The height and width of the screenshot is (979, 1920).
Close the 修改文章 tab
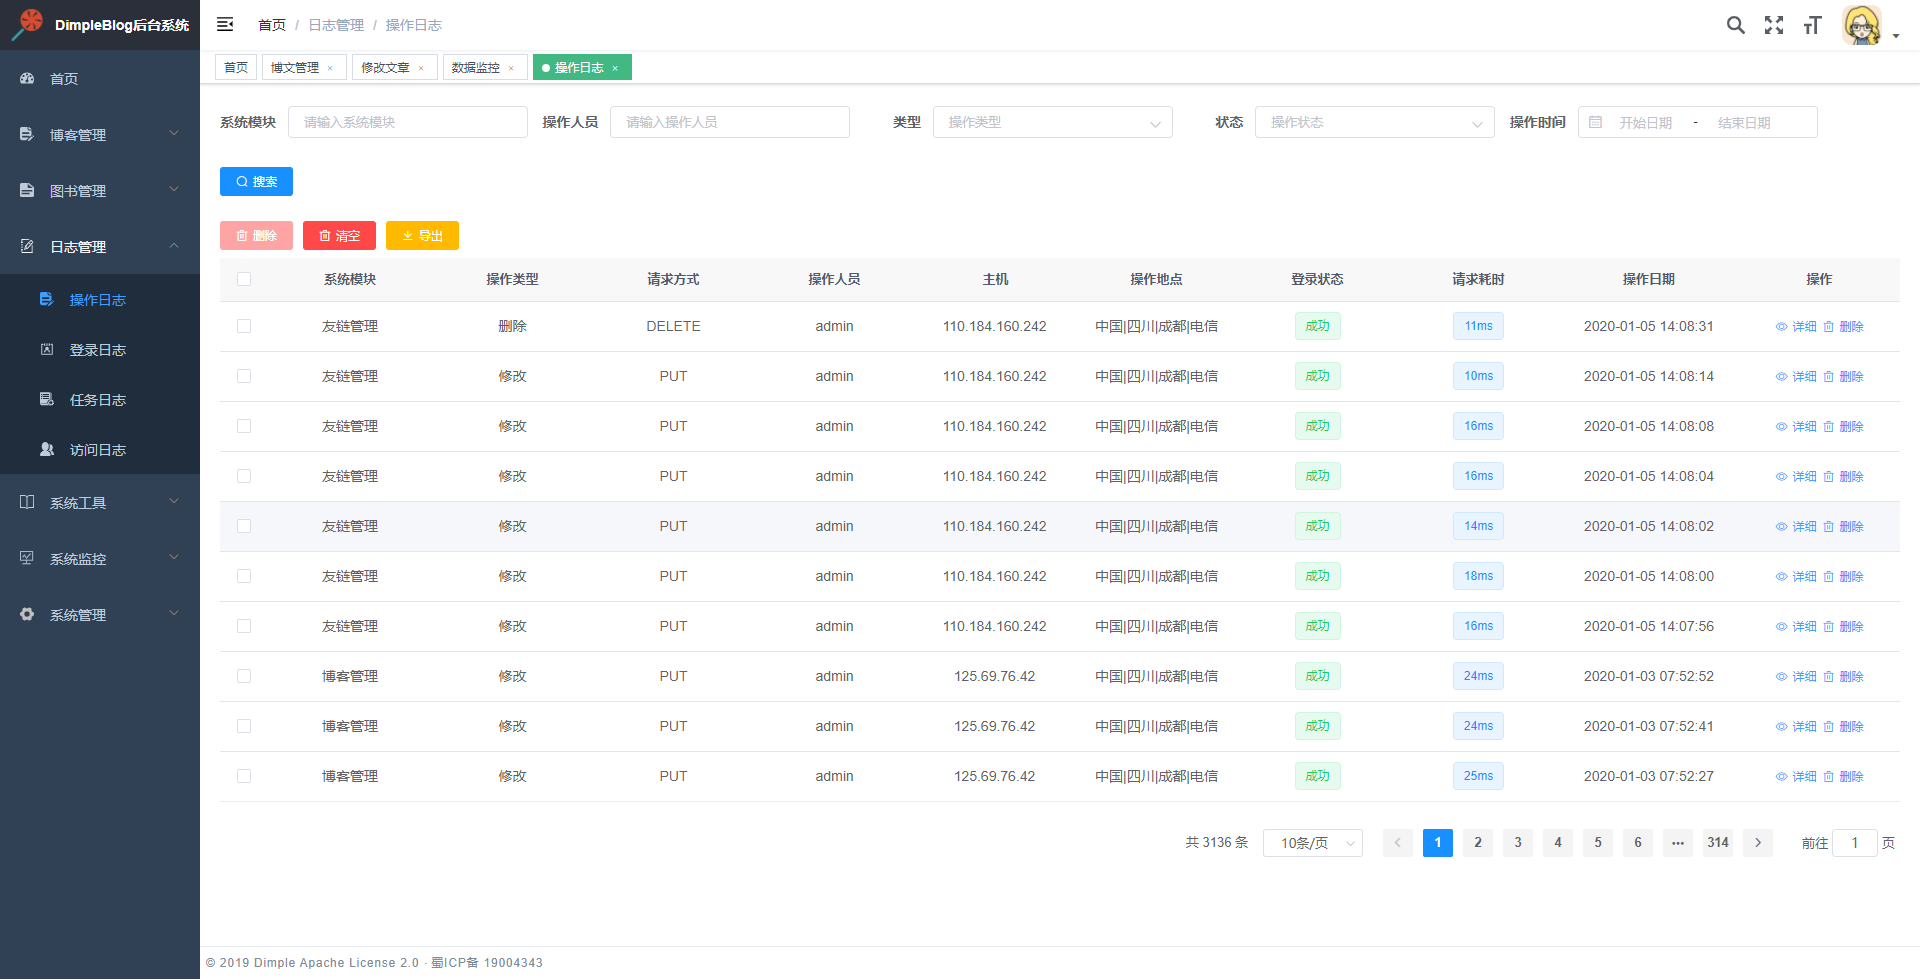[x=421, y=68]
